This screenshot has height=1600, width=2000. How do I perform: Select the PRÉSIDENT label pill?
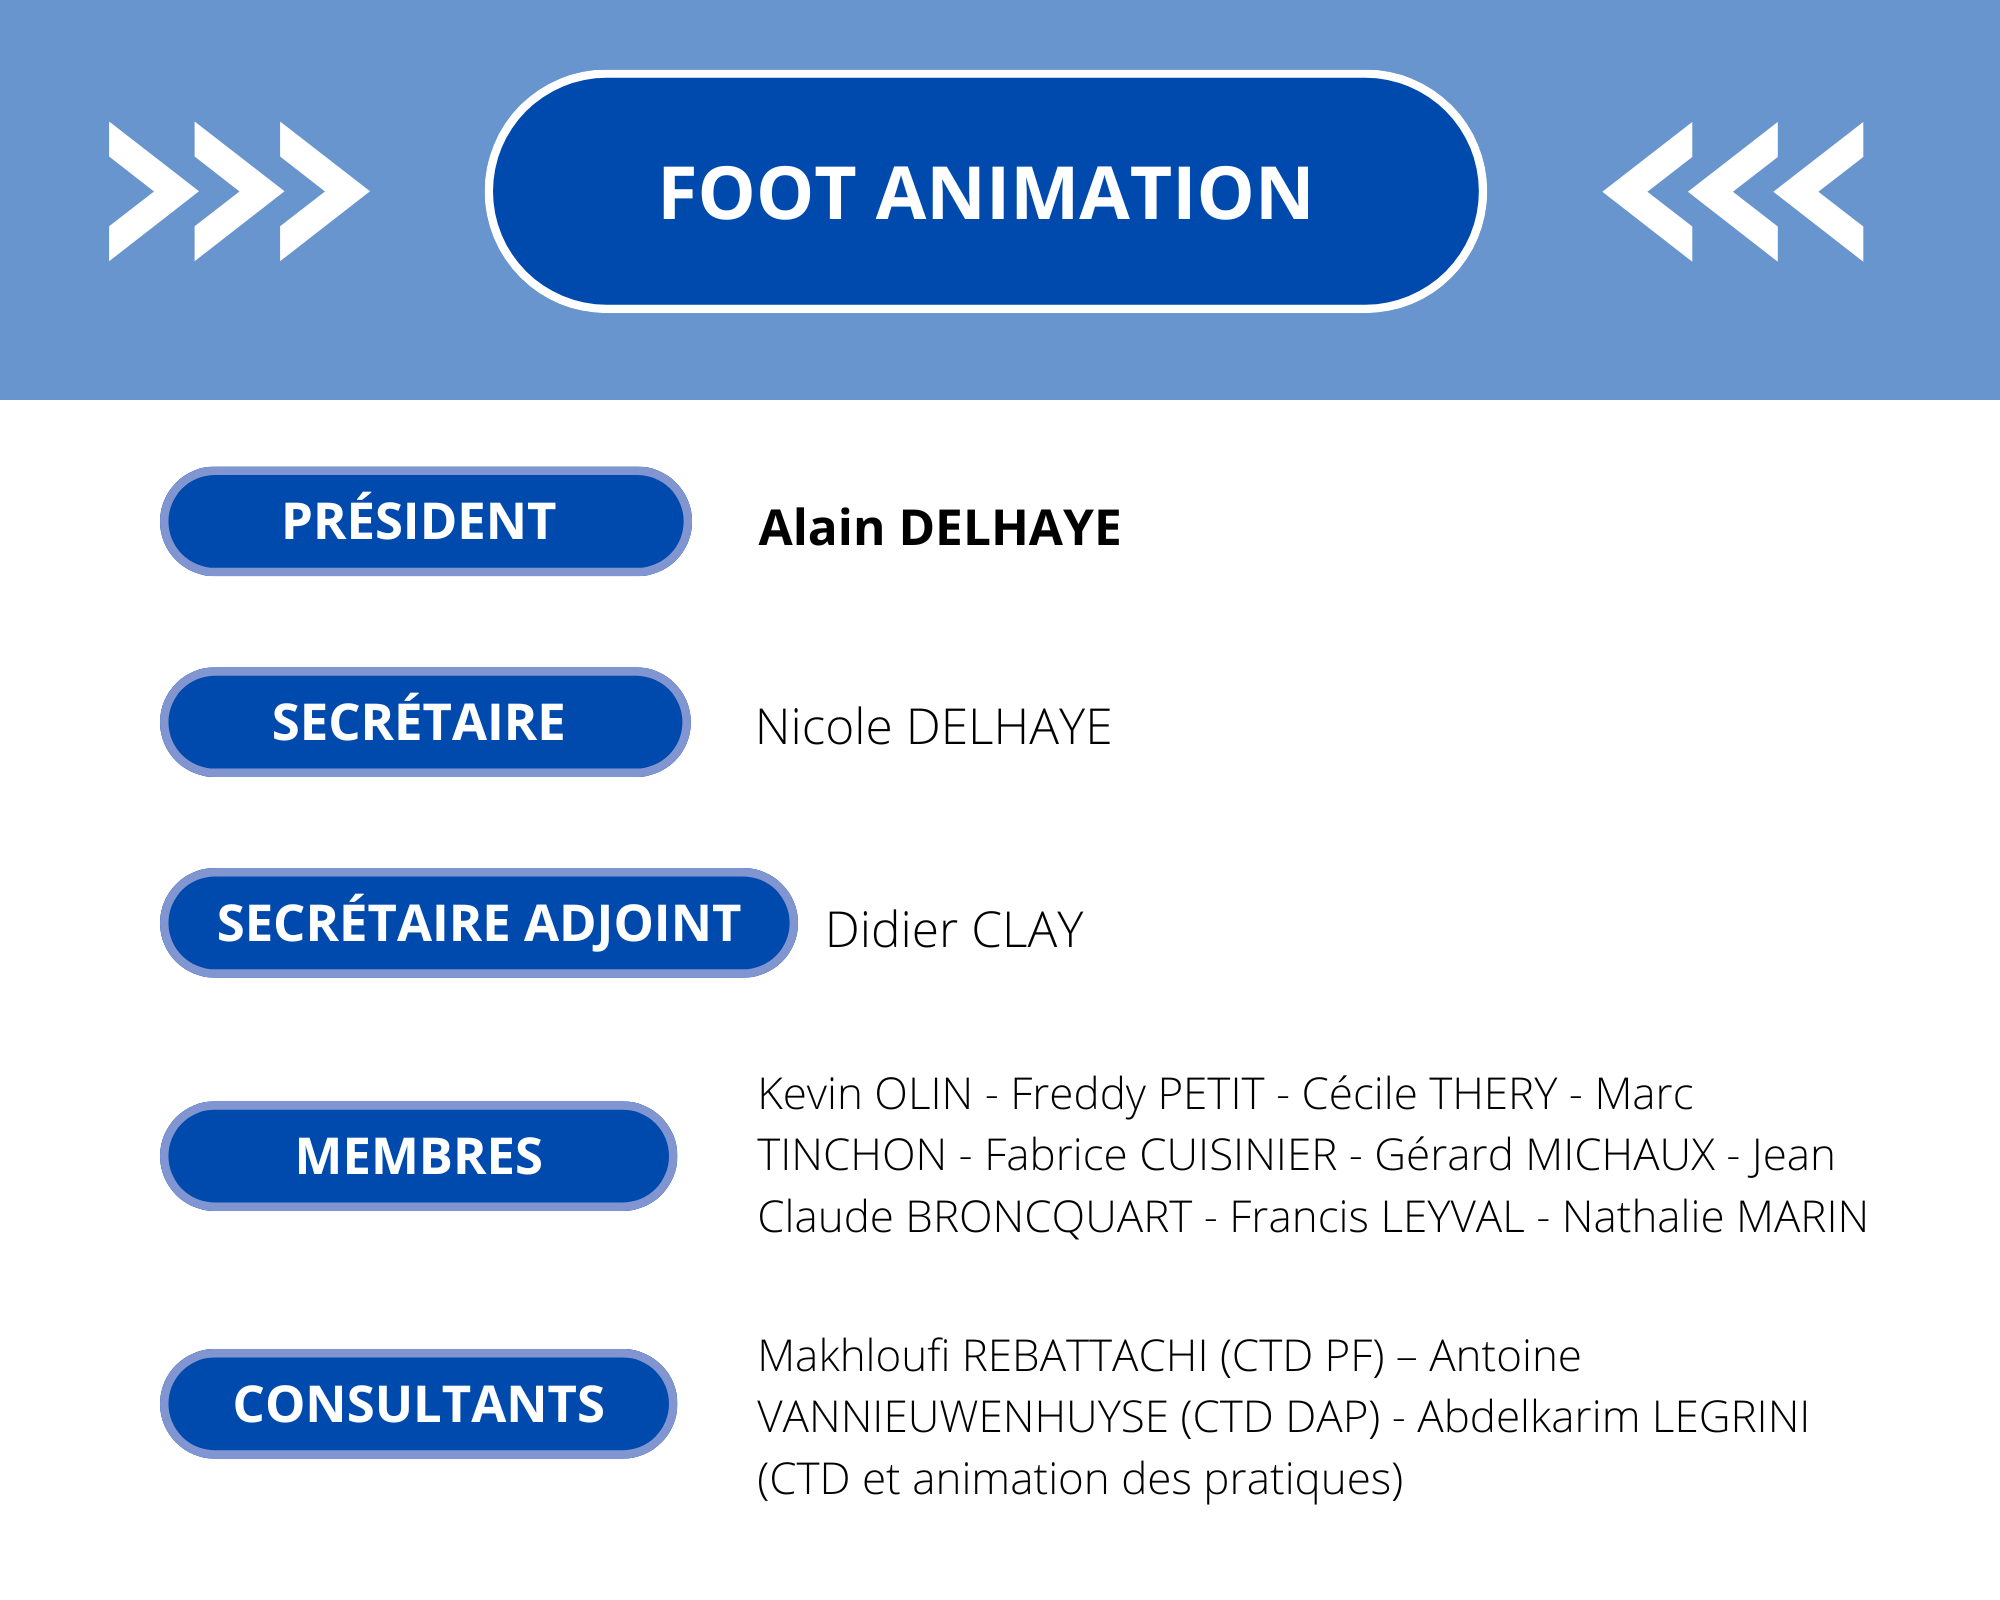pos(425,521)
